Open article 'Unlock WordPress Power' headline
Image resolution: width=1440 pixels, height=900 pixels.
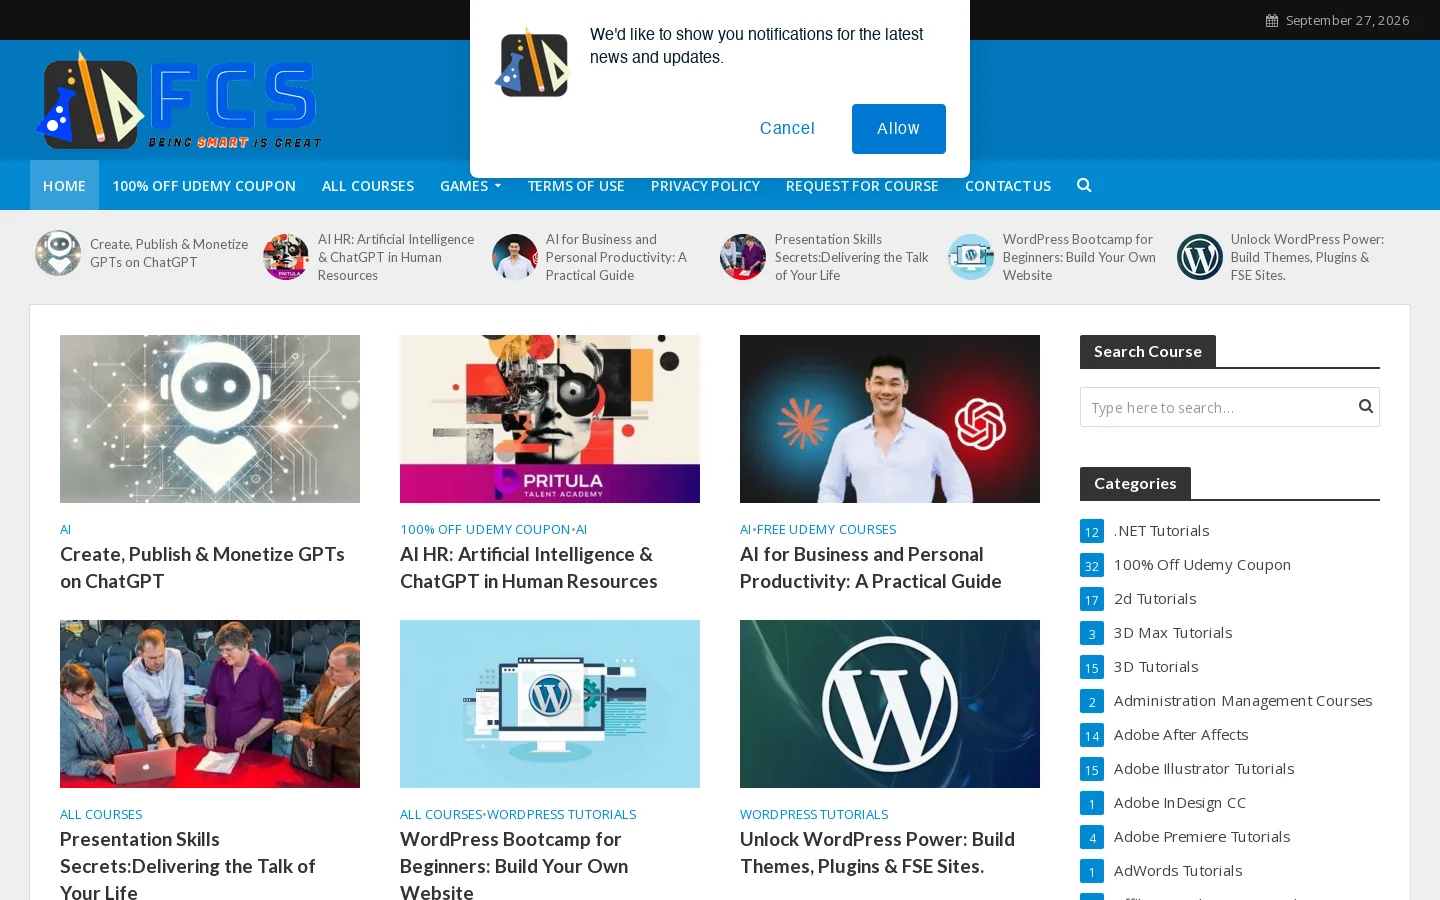(877, 852)
